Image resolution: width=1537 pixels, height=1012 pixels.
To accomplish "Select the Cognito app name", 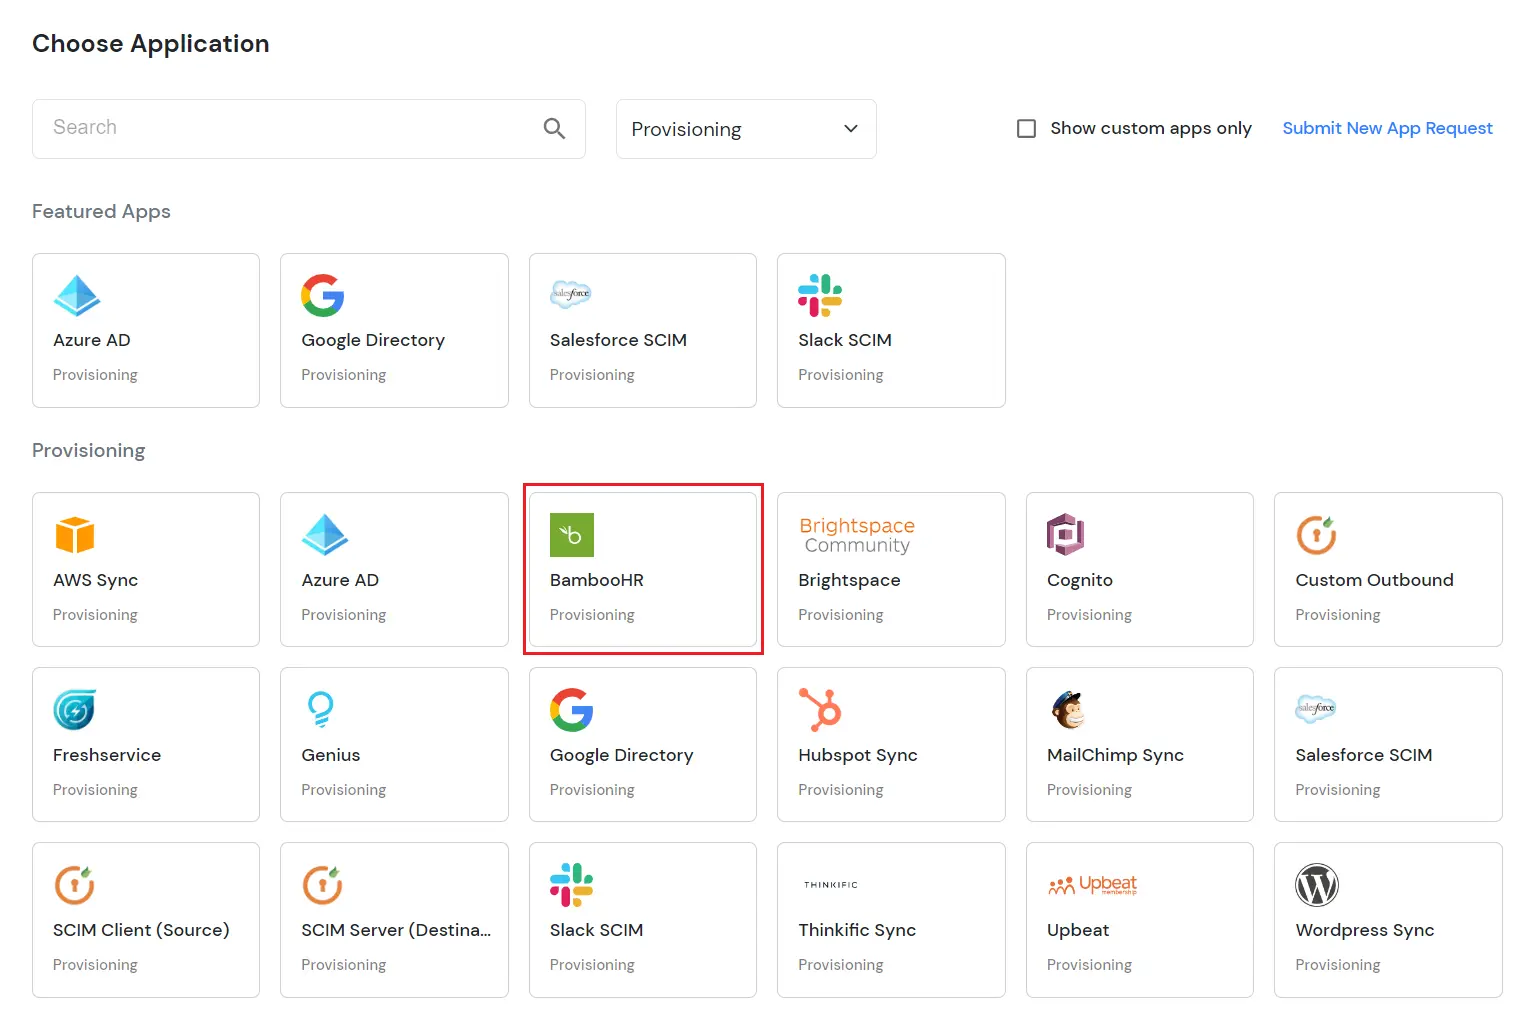I will [1080, 580].
